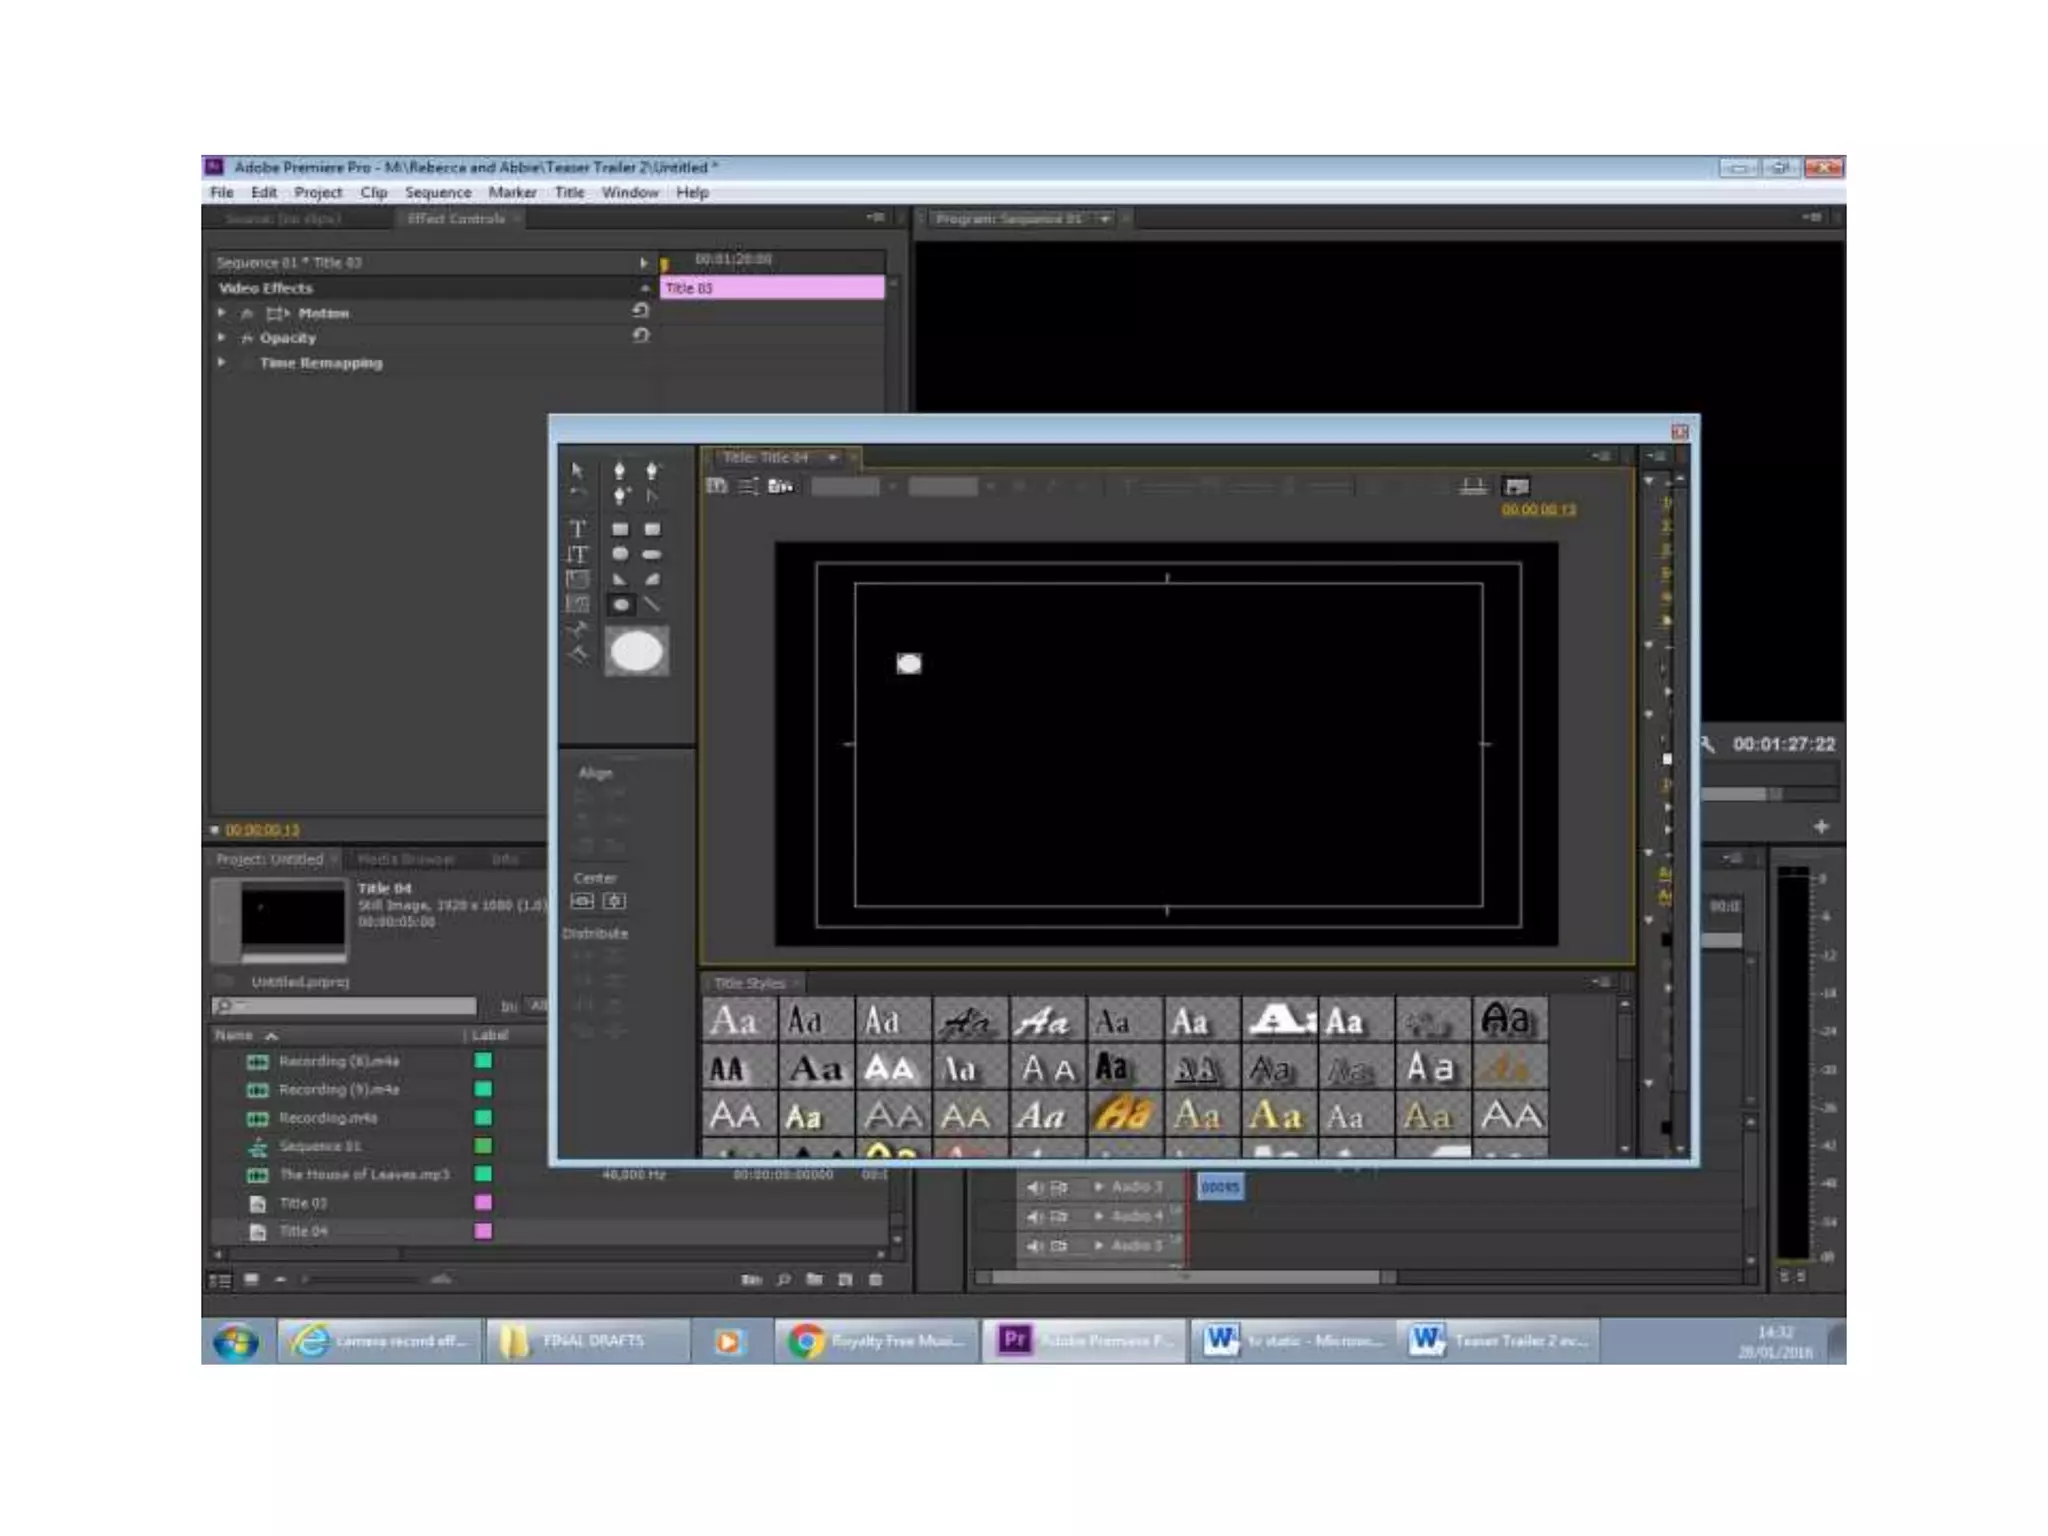Click the Clear trash icon in Project panel
2048x1536 pixels.
pyautogui.click(x=876, y=1279)
